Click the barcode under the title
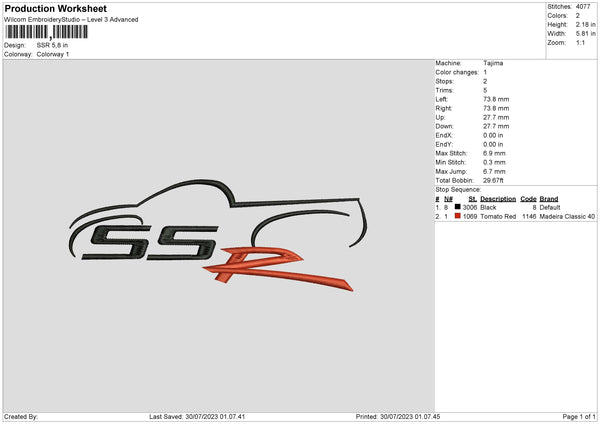The image size is (600, 424). click(x=46, y=32)
